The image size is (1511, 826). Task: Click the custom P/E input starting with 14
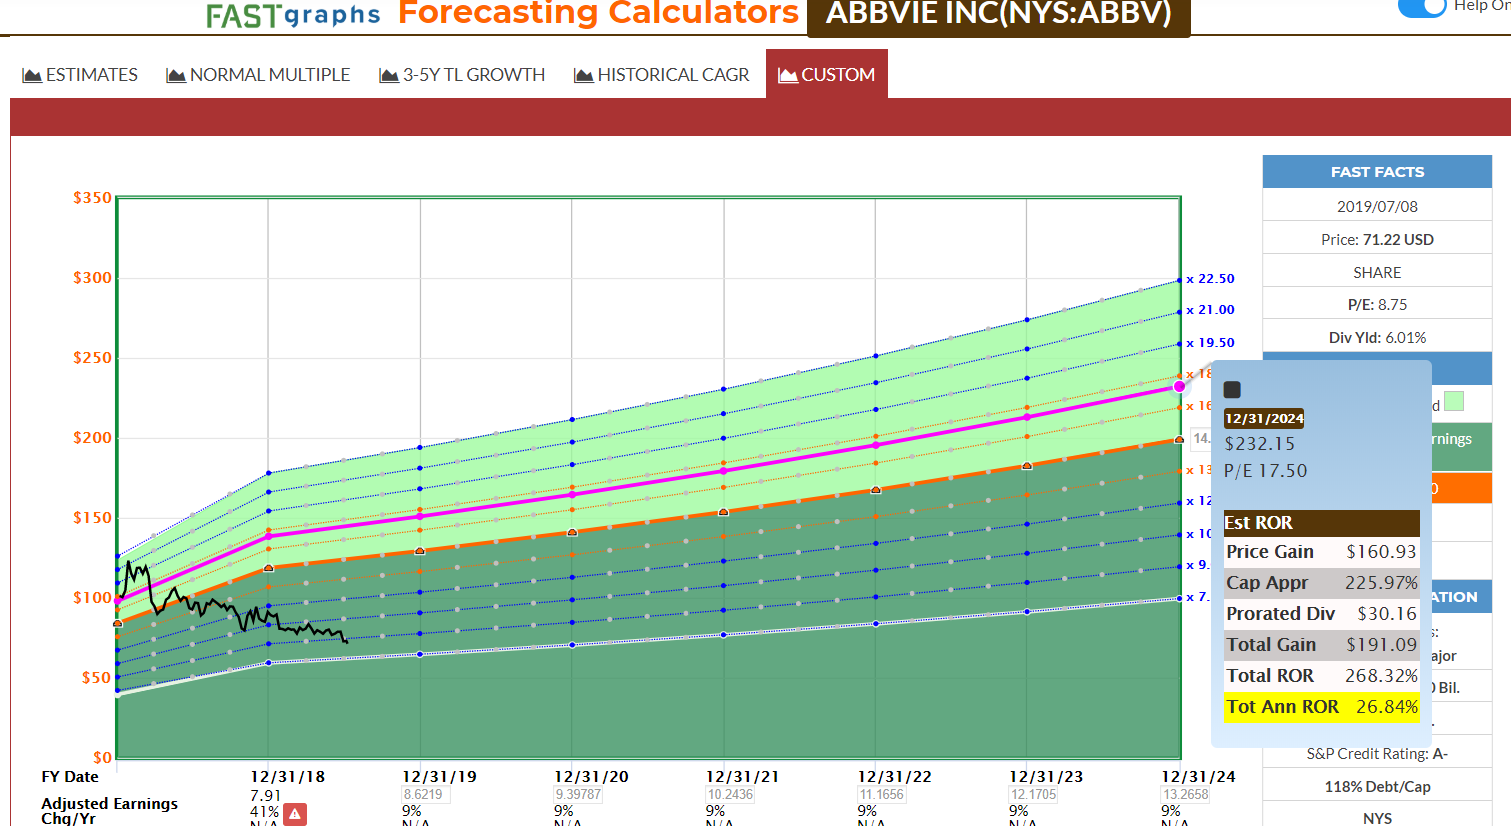tap(1200, 439)
